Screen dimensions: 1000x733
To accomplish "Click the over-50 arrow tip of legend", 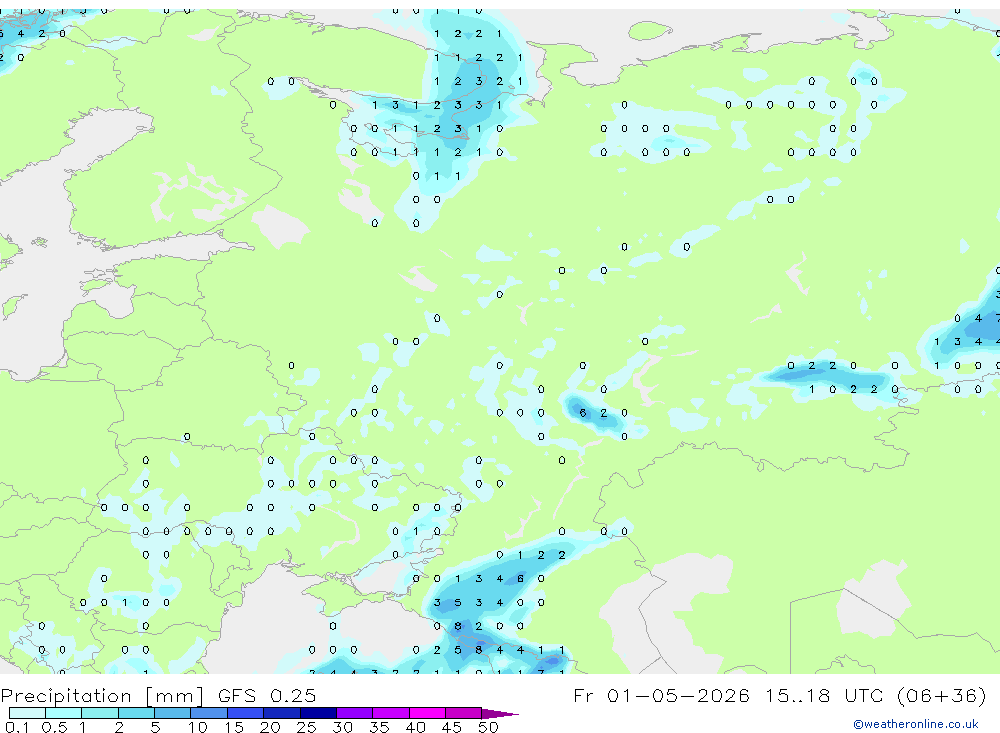I will tap(500, 714).
